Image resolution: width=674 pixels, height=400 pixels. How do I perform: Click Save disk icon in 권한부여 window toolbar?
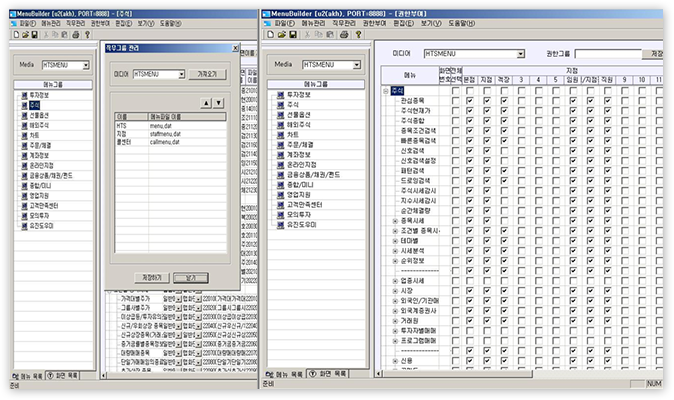click(293, 34)
